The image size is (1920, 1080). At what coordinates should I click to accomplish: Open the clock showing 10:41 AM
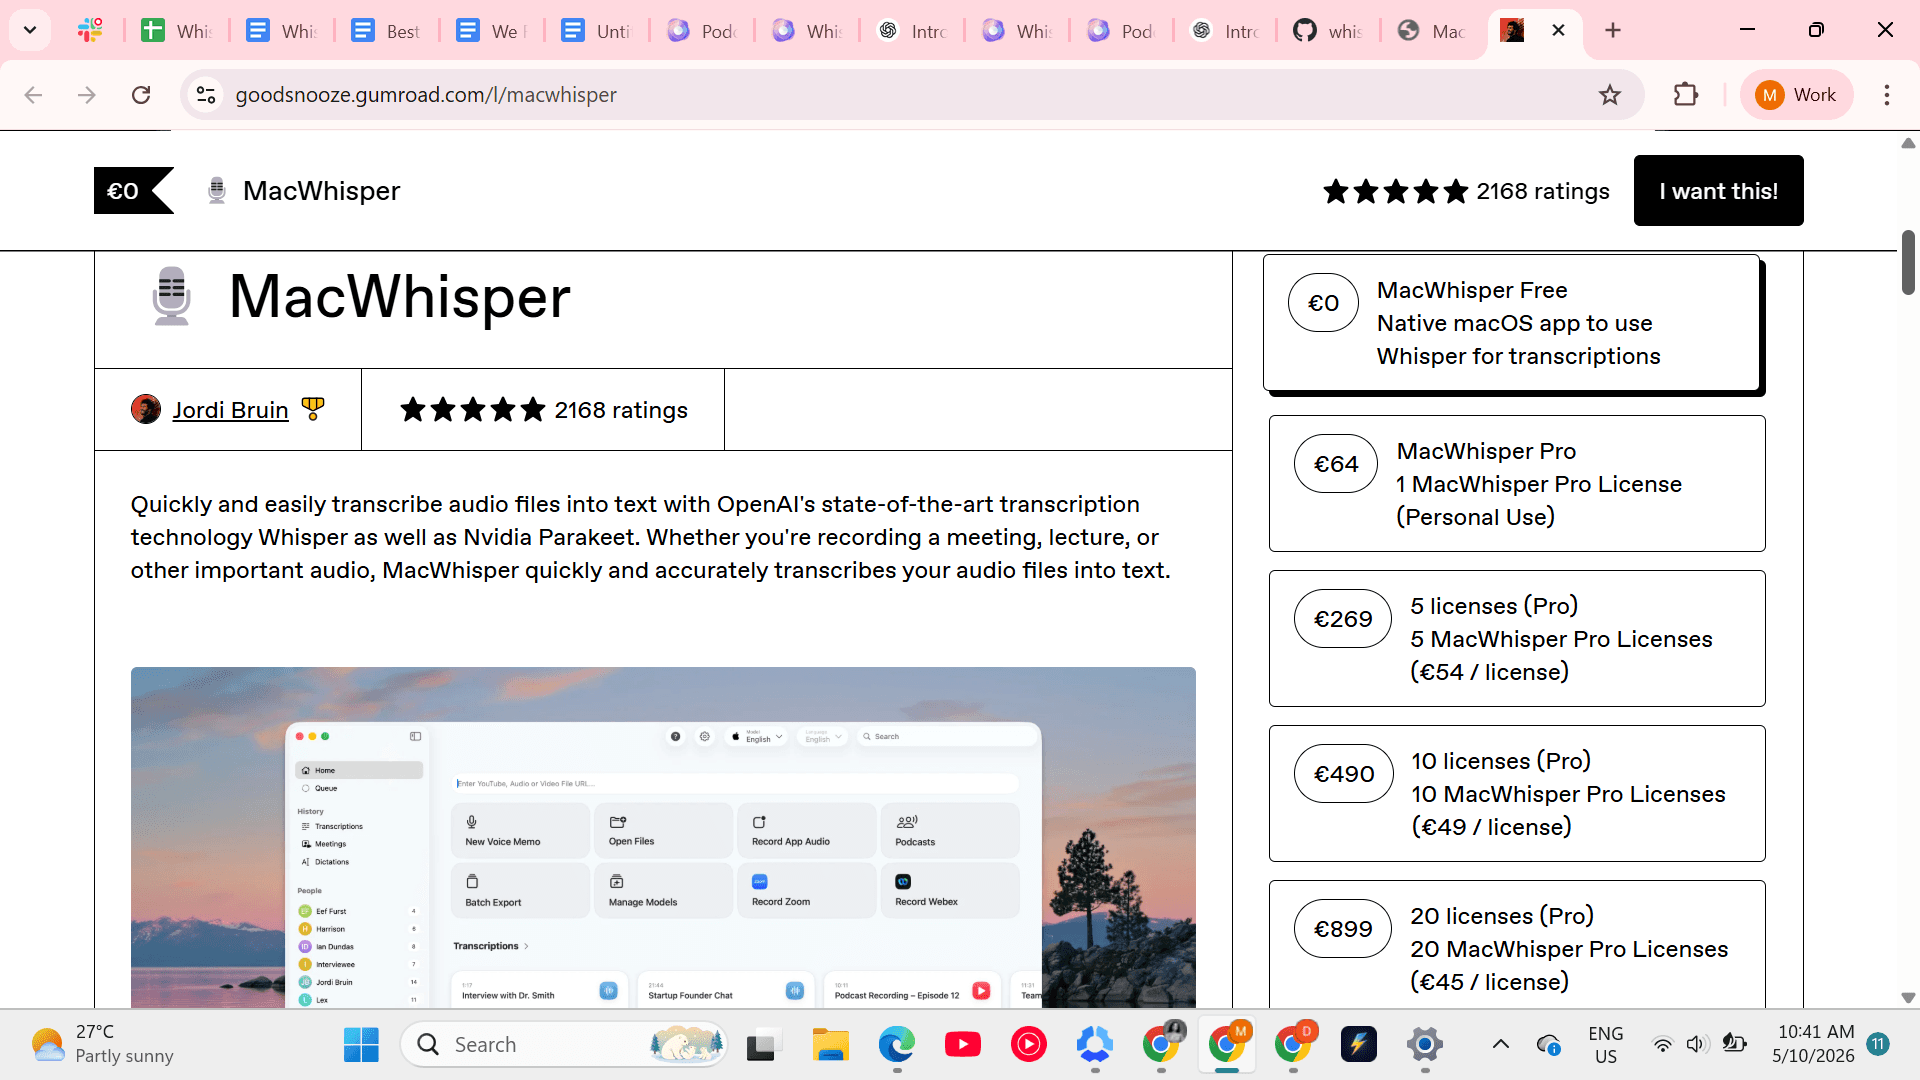(x=1815, y=1045)
